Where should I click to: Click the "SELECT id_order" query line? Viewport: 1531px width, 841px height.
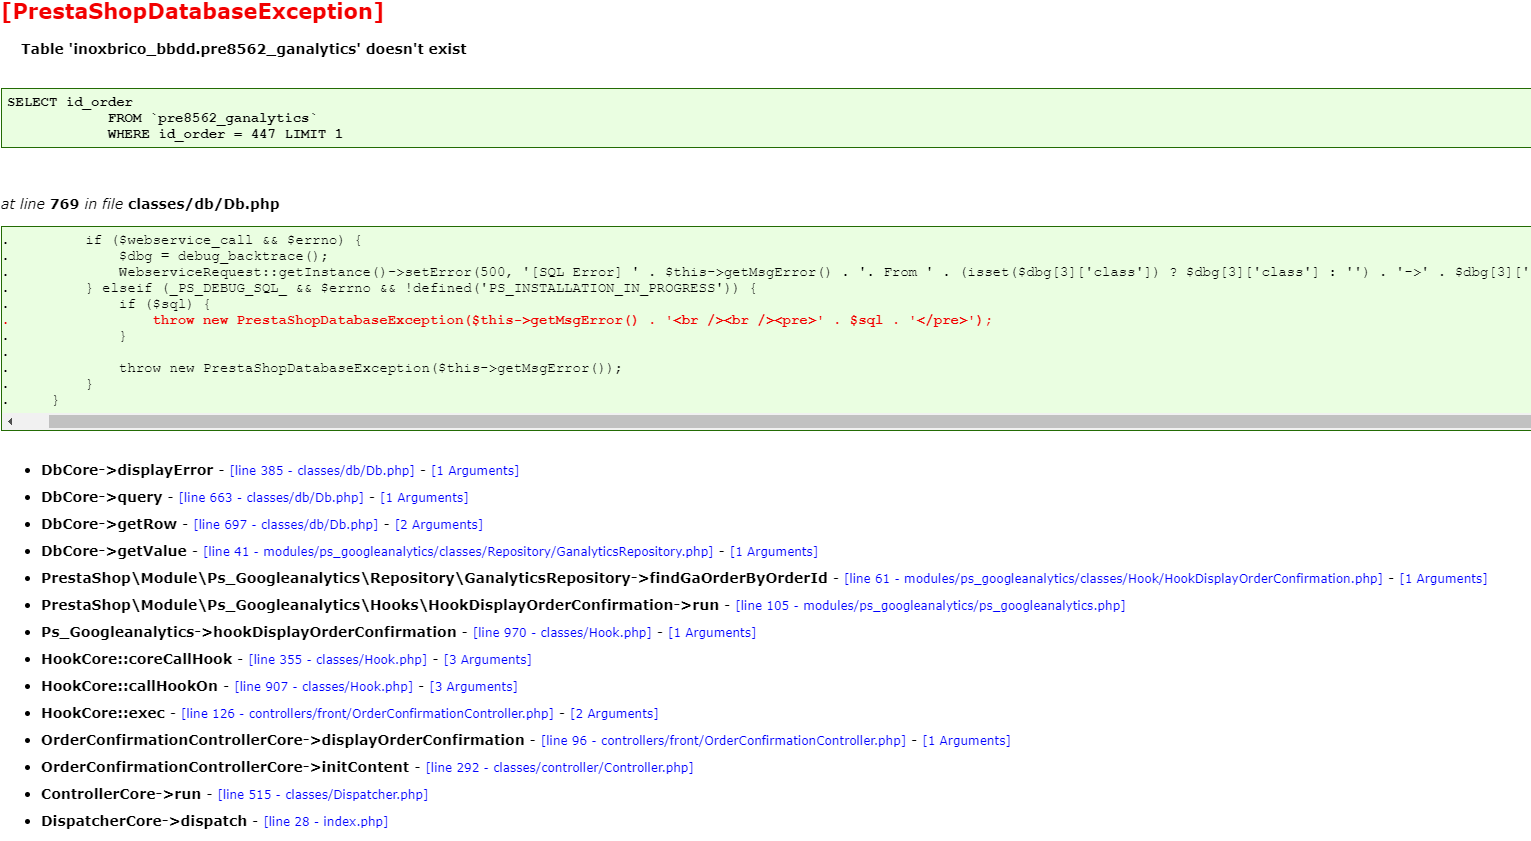tap(70, 102)
